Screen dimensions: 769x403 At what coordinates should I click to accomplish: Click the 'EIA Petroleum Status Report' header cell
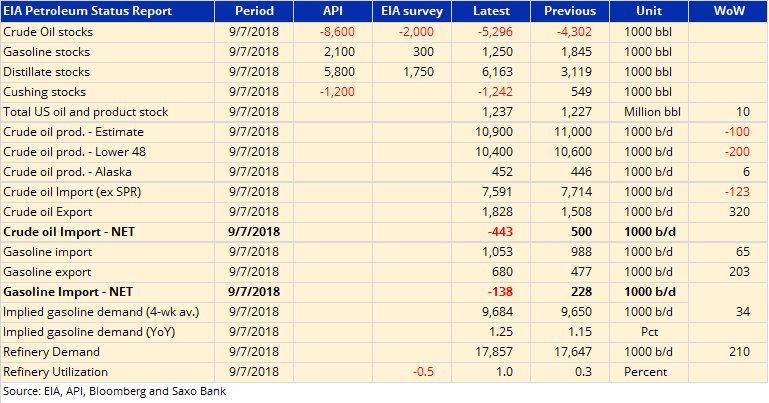point(107,11)
